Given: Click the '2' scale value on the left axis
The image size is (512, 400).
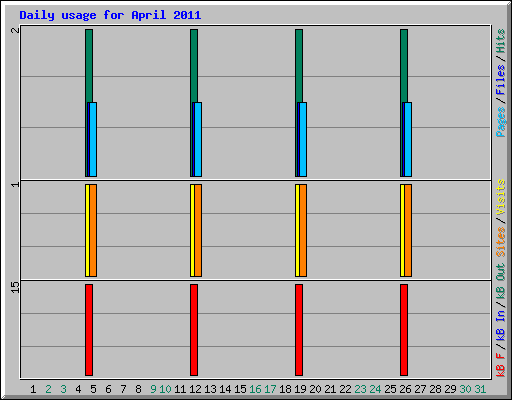Looking at the screenshot, I should point(15,30).
